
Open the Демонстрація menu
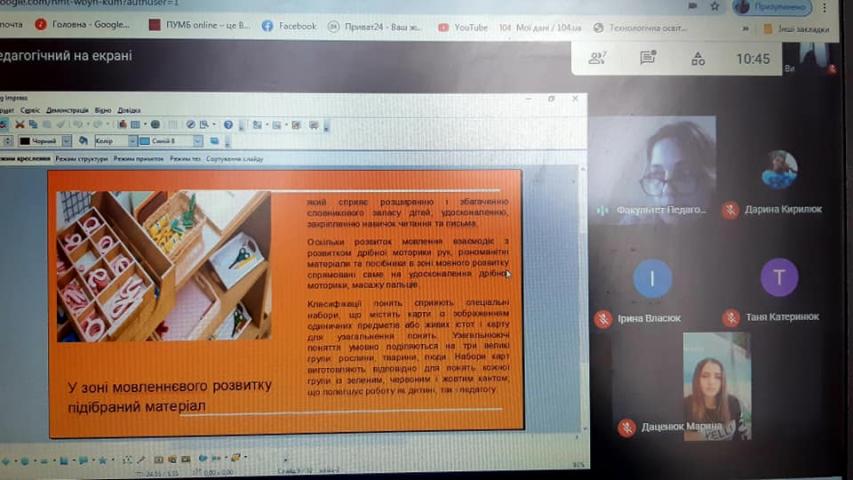(67, 110)
